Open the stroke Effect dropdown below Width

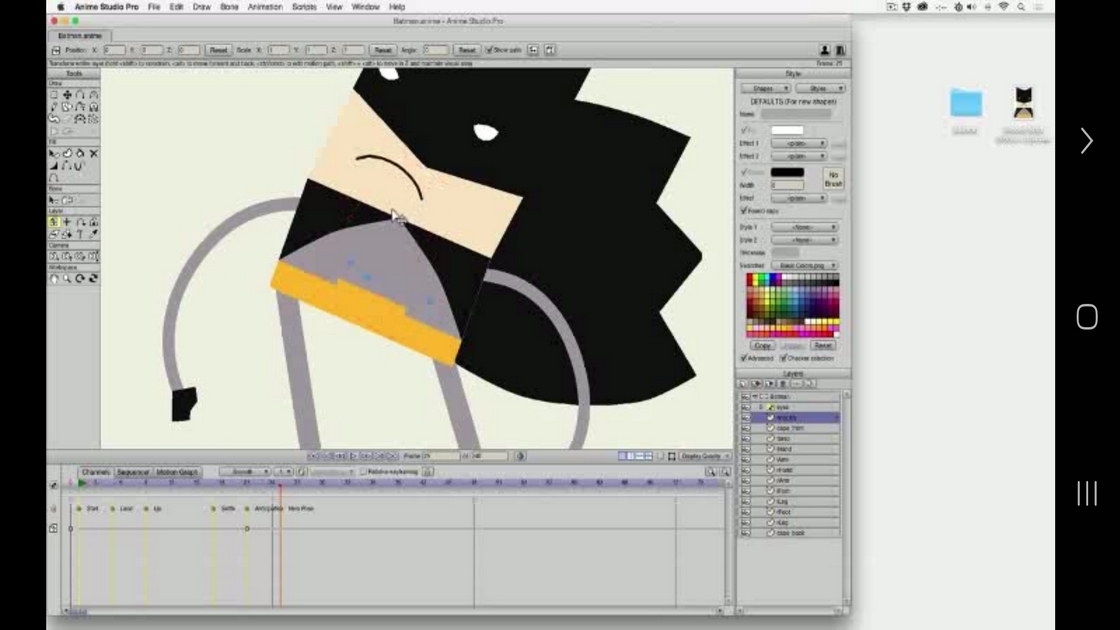pos(799,198)
